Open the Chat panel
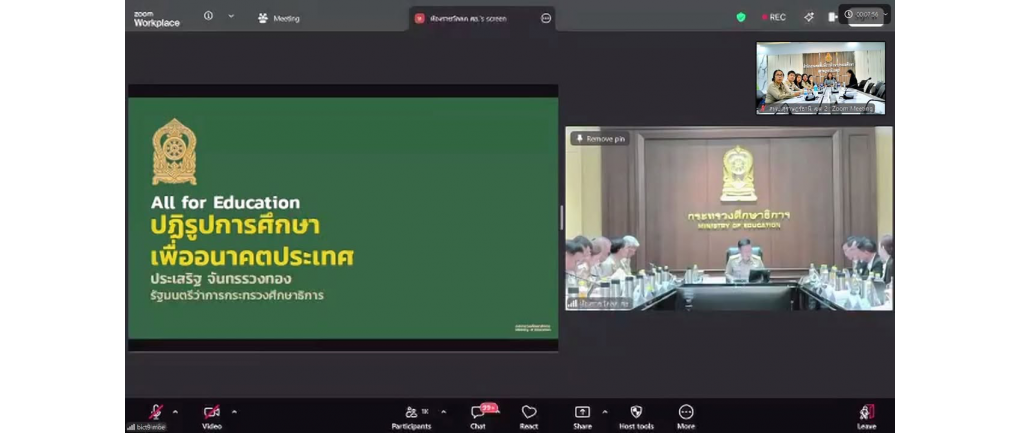The width and height of the screenshot is (1020, 433). (479, 413)
